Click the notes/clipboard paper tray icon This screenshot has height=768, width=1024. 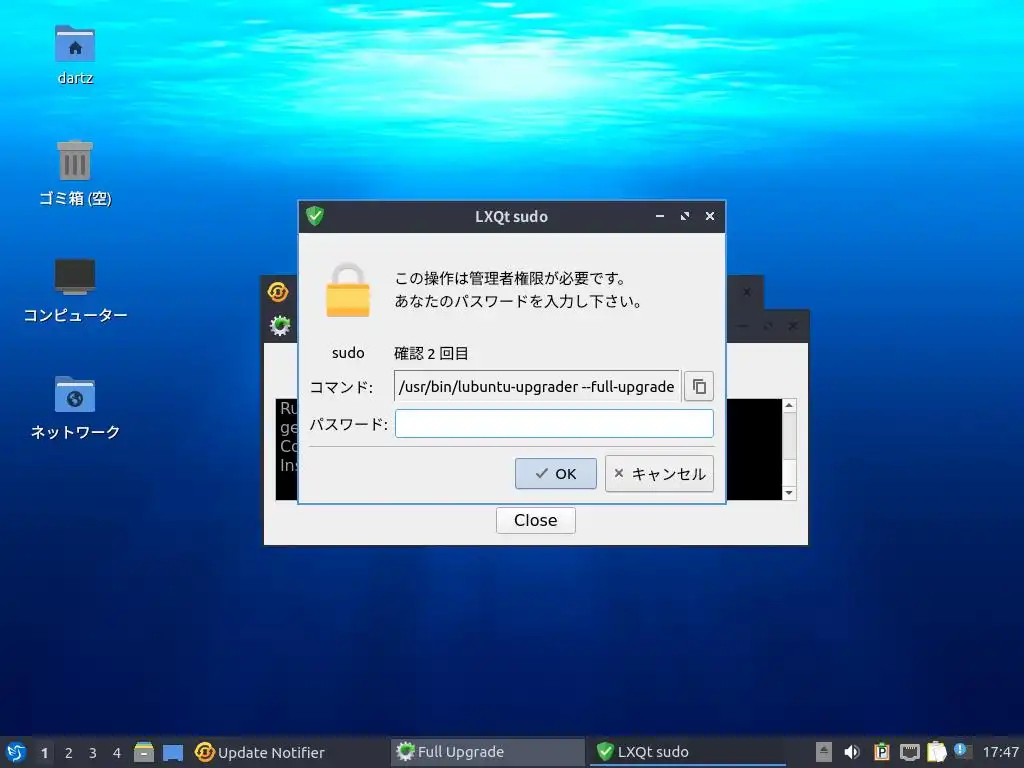(936, 752)
